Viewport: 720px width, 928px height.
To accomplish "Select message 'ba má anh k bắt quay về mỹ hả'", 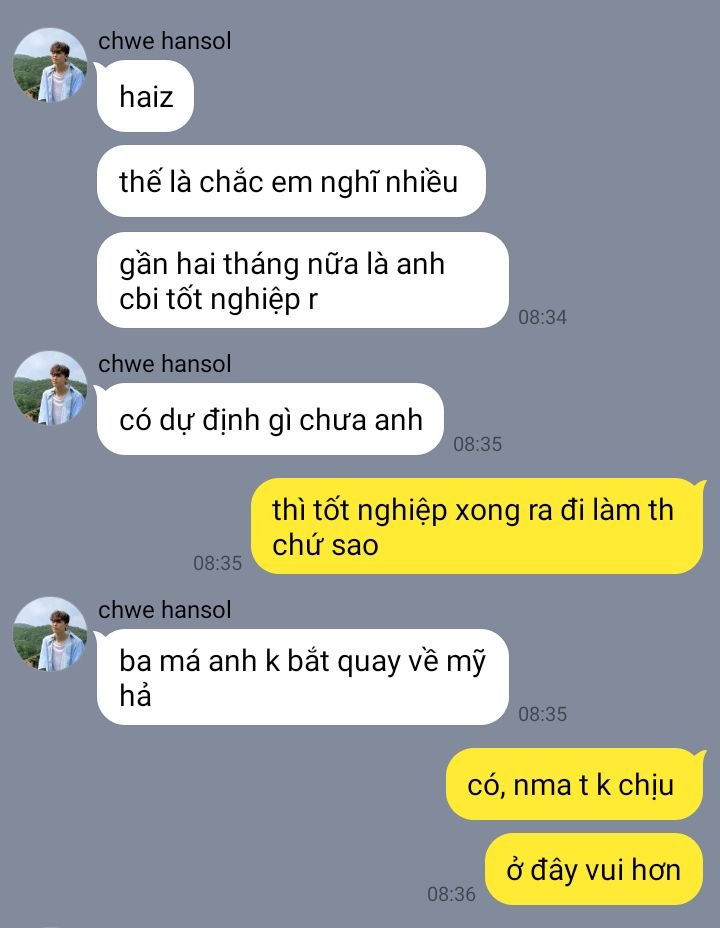I will pos(302,677).
